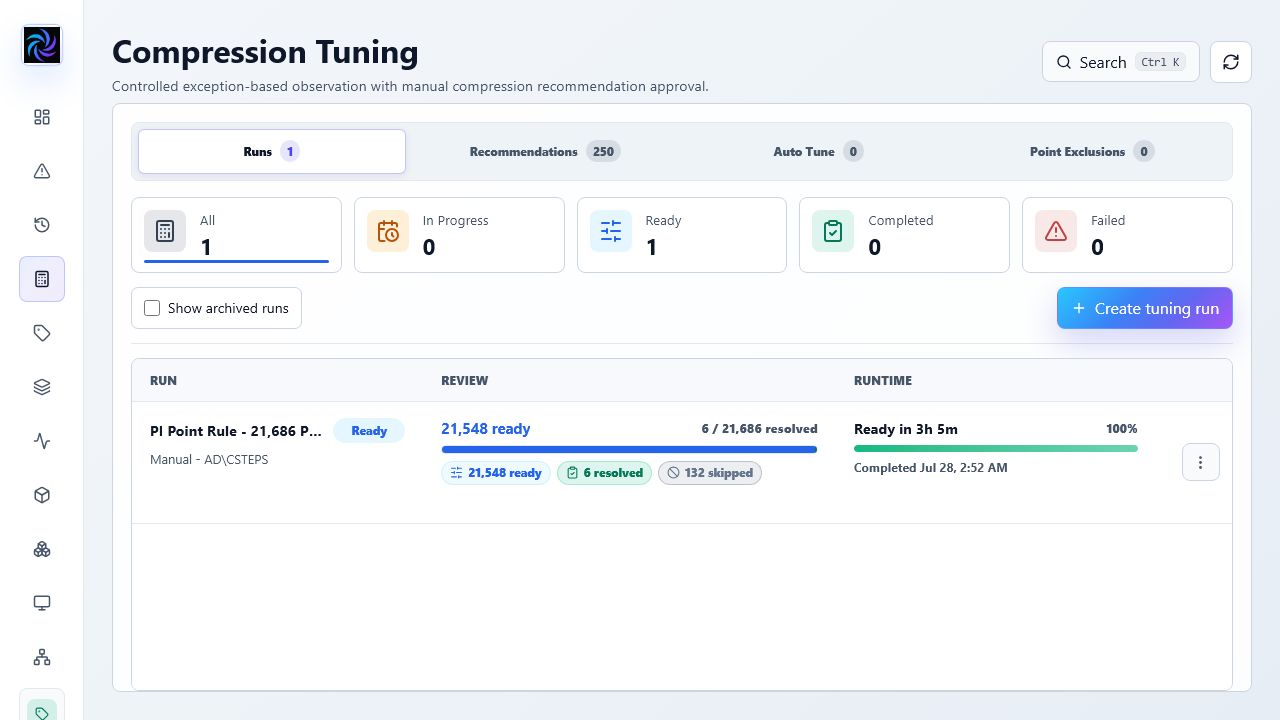Open Search box with Ctrl K

click(x=1120, y=62)
